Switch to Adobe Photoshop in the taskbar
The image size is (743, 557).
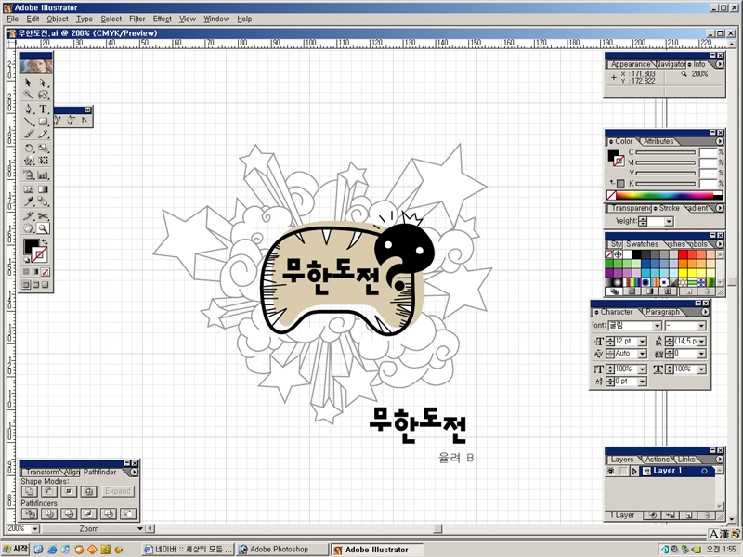pos(282,549)
